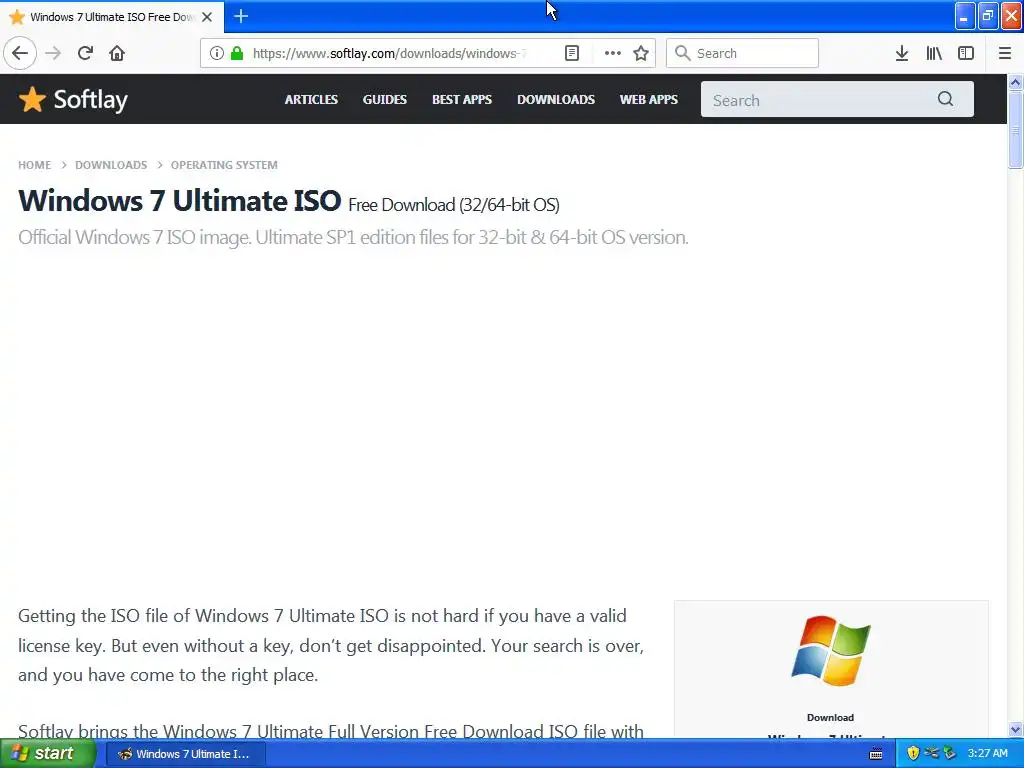Click the vertical scrollbar thumb
Image resolution: width=1024 pixels, height=768 pixels.
(x=1015, y=130)
